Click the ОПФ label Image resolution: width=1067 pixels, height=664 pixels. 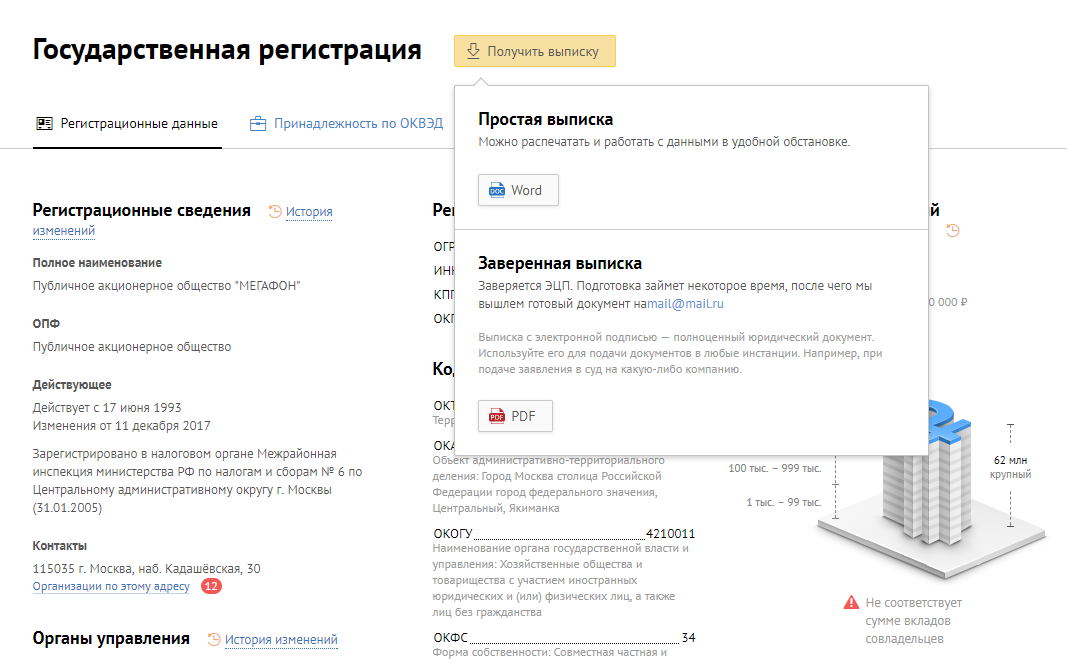(x=46, y=324)
